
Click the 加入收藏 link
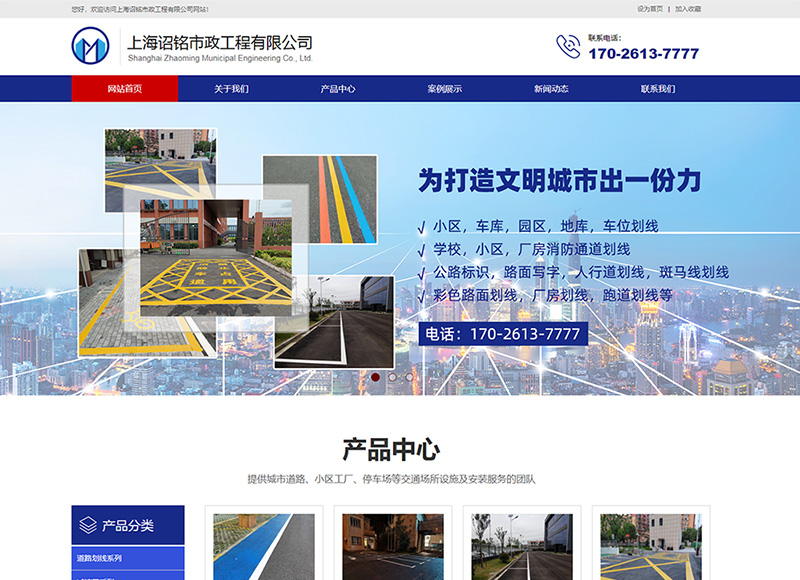pyautogui.click(x=688, y=9)
